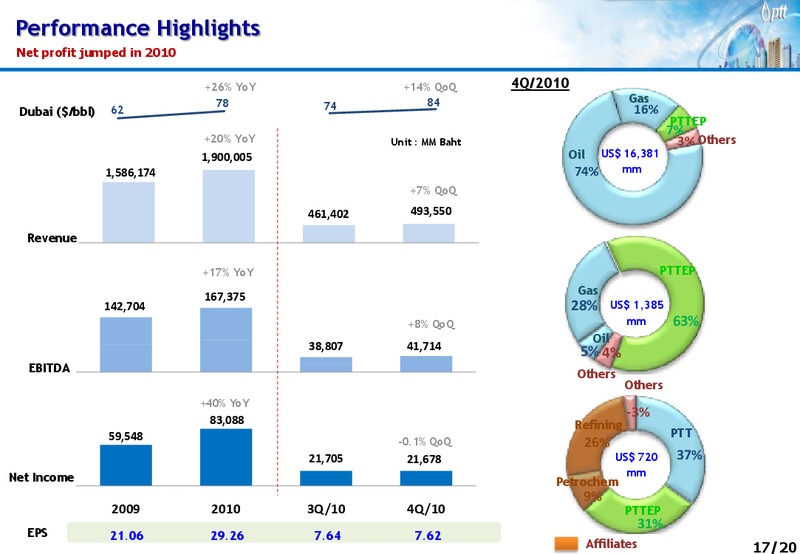800x554 pixels.
Task: Click the 3Q/10 axis label
Action: point(326,509)
